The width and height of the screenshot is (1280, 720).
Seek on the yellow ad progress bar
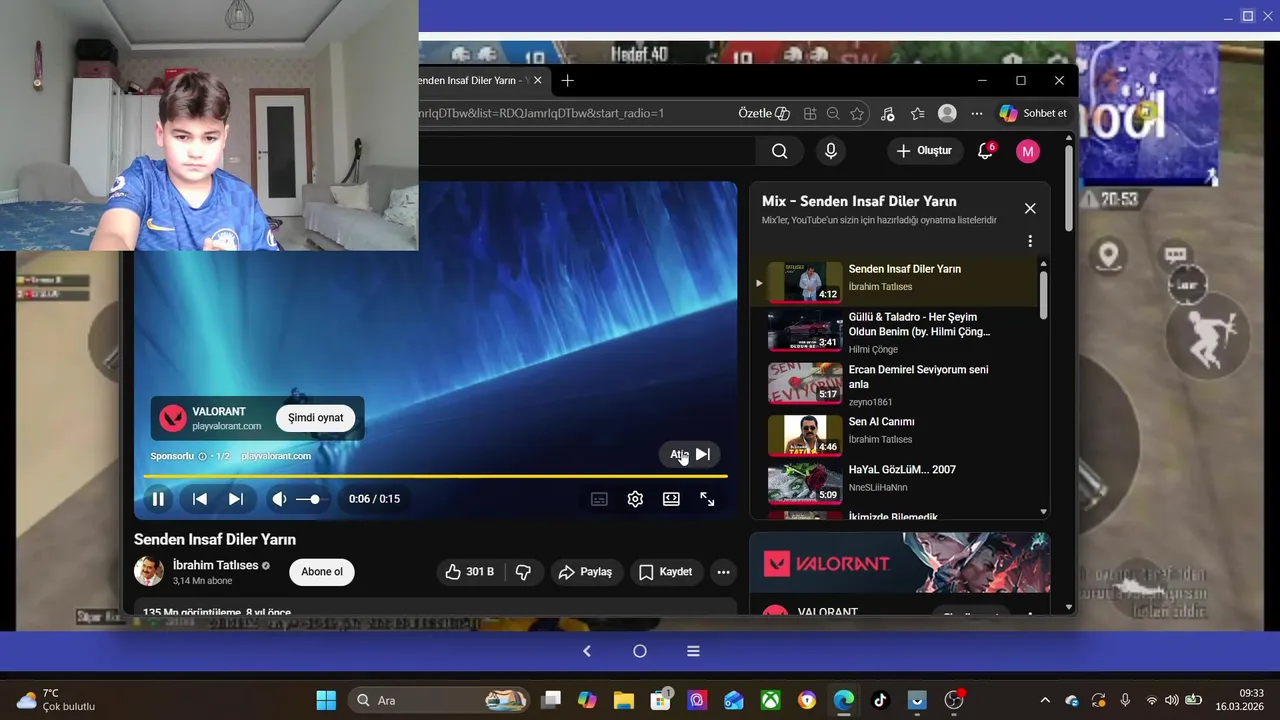tap(435, 476)
